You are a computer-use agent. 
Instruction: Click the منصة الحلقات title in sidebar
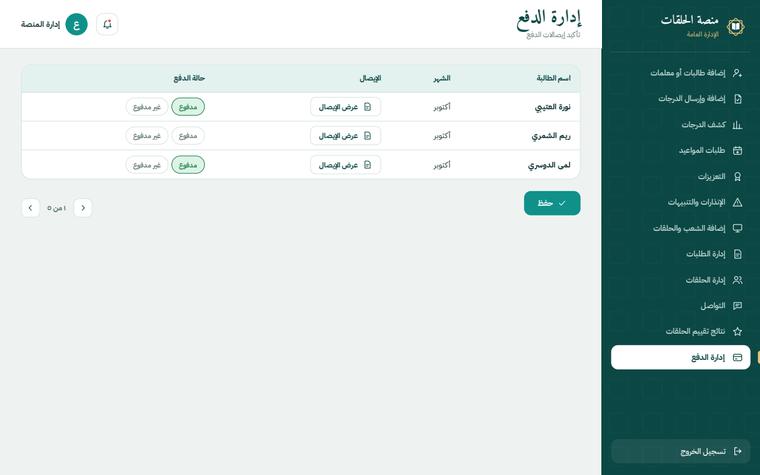689,20
